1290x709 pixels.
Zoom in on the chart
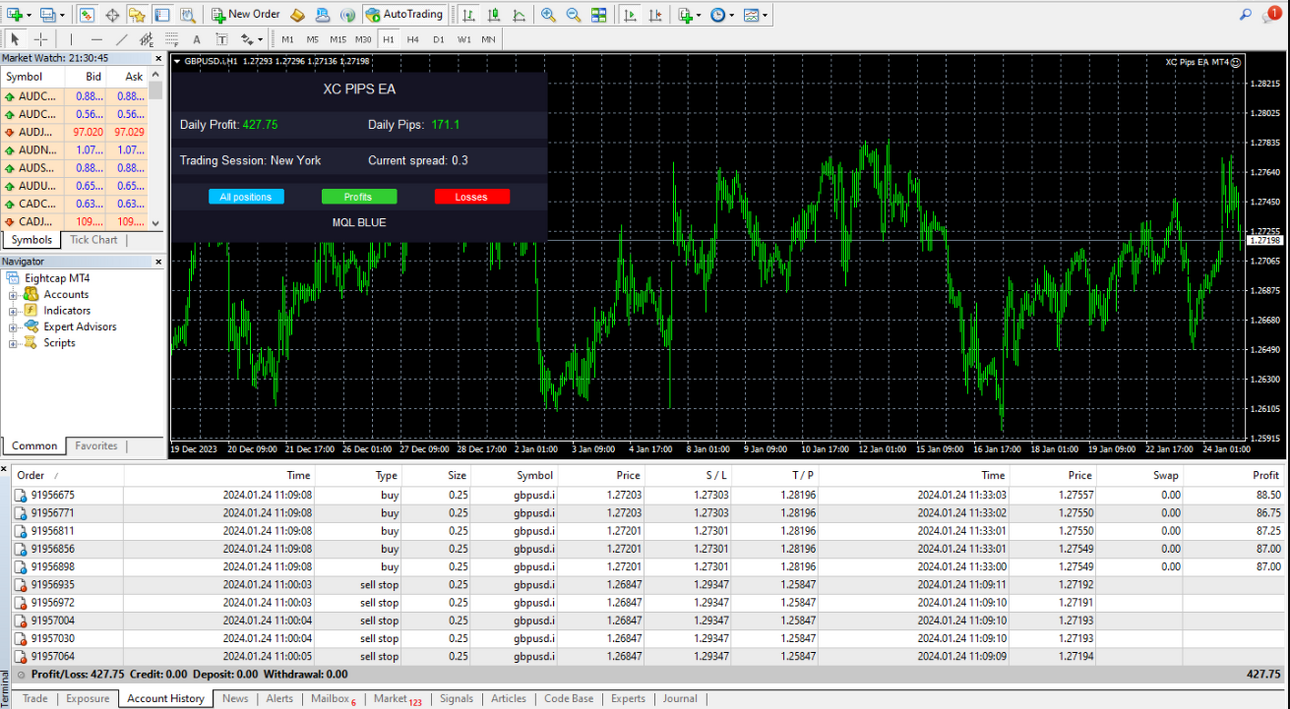pyautogui.click(x=548, y=15)
